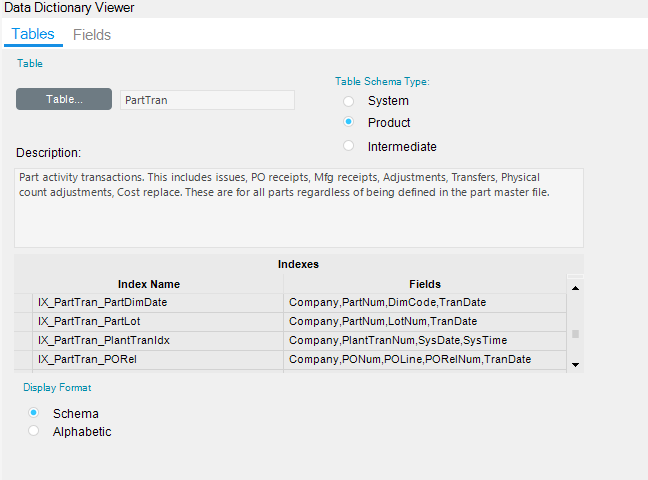This screenshot has height=480, width=648.
Task: Click the Description label
Action: pyautogui.click(x=48, y=153)
